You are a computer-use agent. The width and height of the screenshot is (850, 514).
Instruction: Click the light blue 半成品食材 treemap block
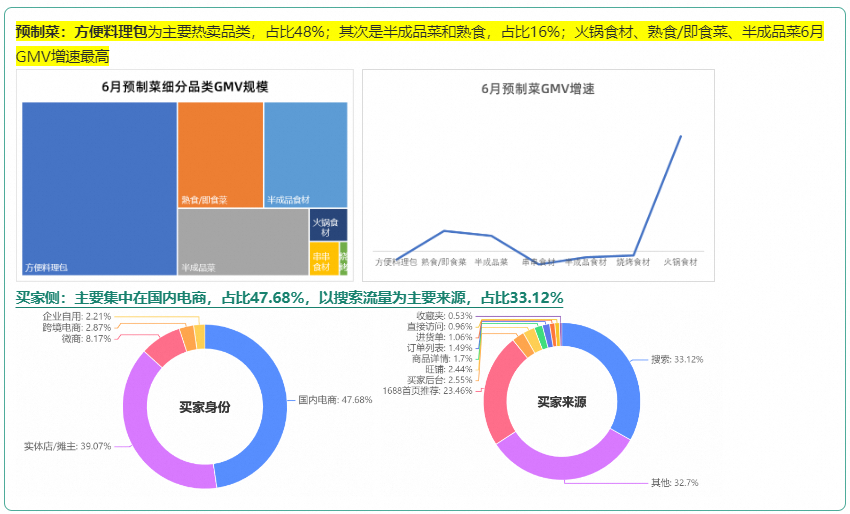coord(305,154)
